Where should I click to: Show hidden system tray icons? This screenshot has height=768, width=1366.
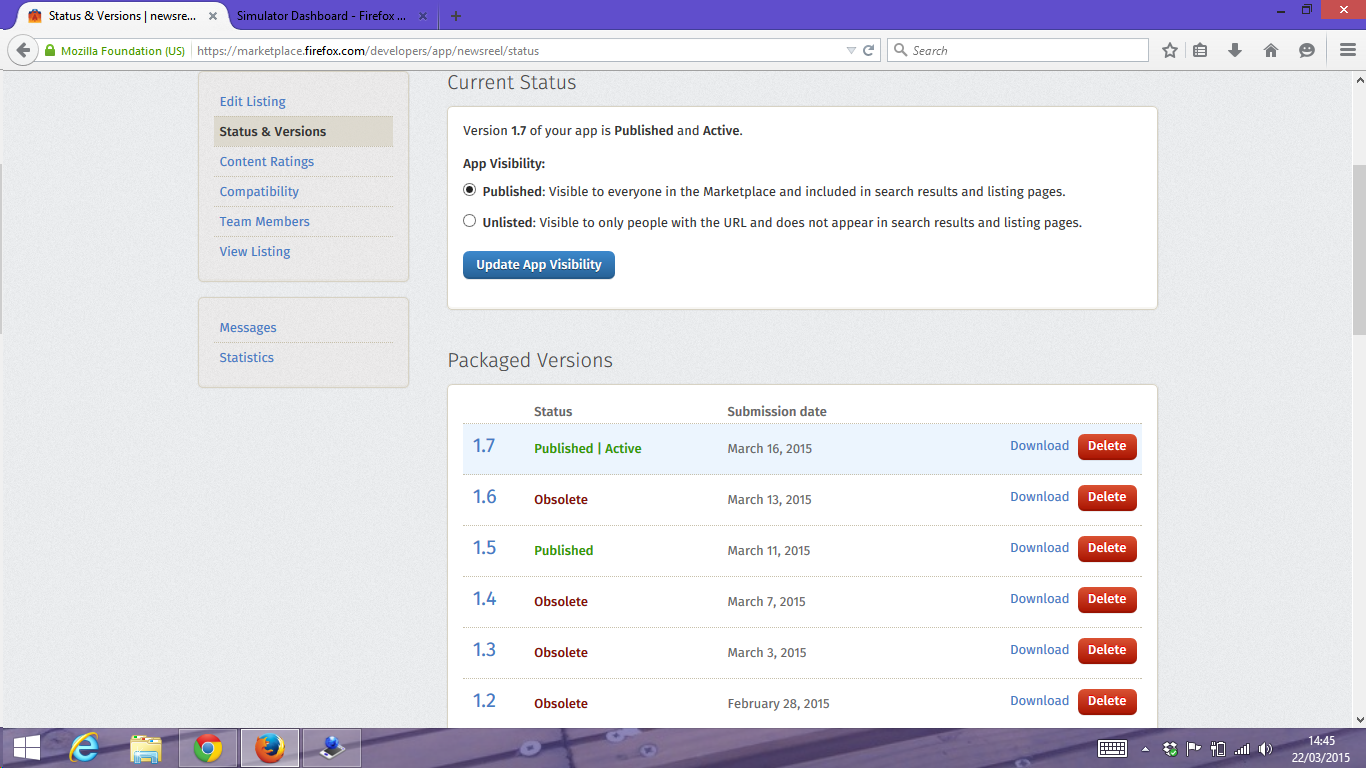tap(1145, 749)
